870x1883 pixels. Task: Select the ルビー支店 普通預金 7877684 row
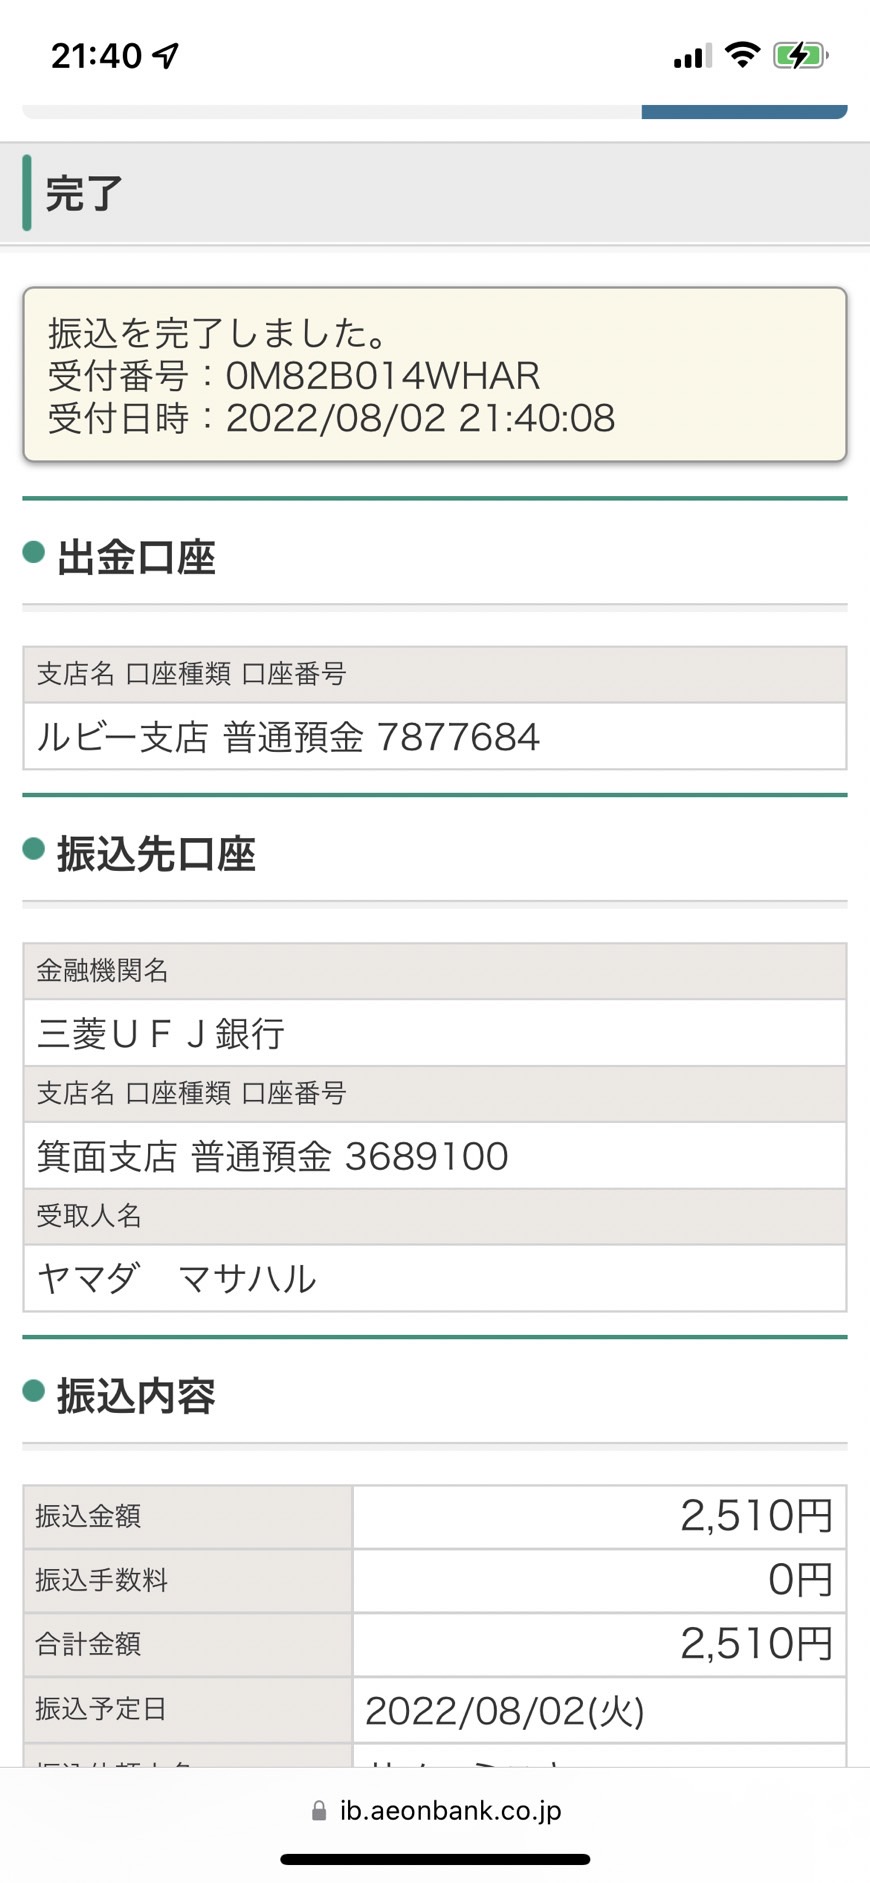click(435, 737)
